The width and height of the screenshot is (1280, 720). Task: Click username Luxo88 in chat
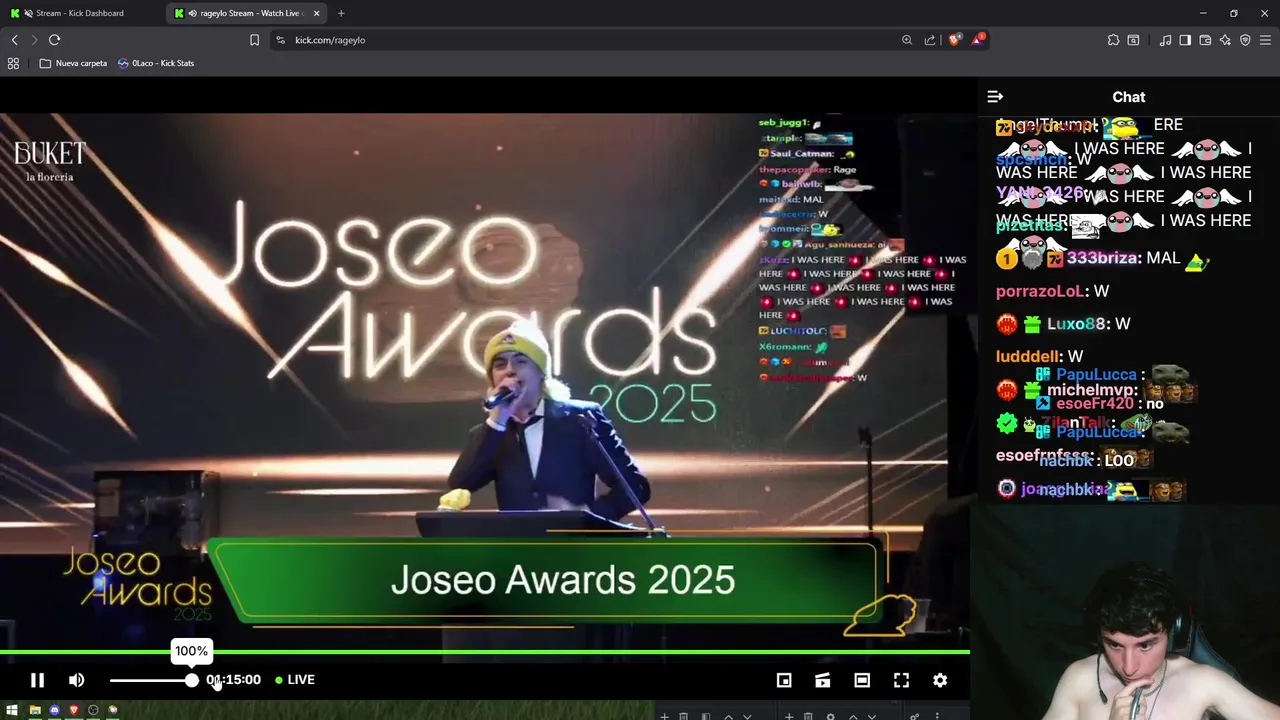point(1076,324)
